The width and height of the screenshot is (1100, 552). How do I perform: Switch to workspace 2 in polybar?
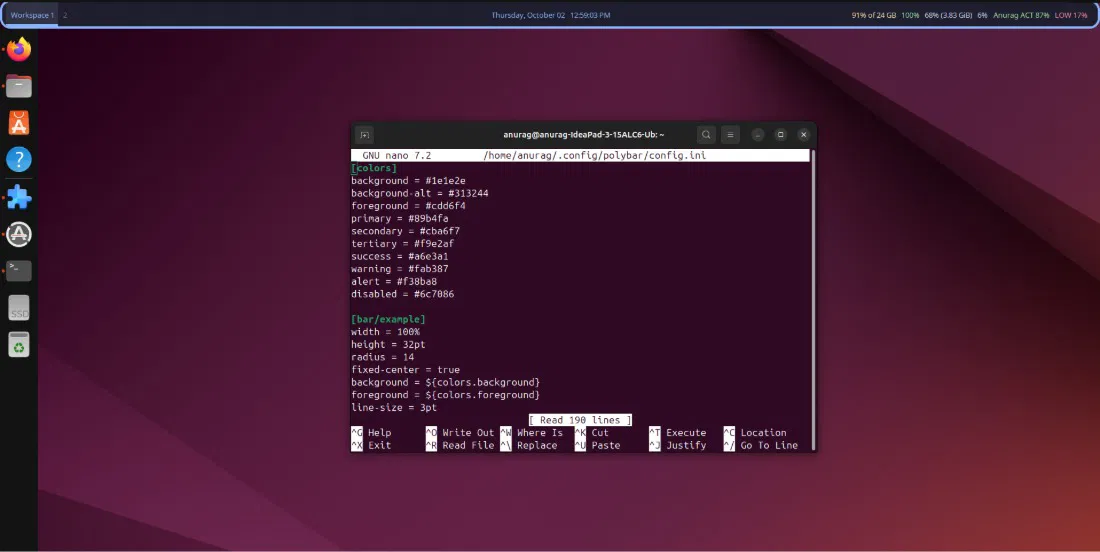66,16
